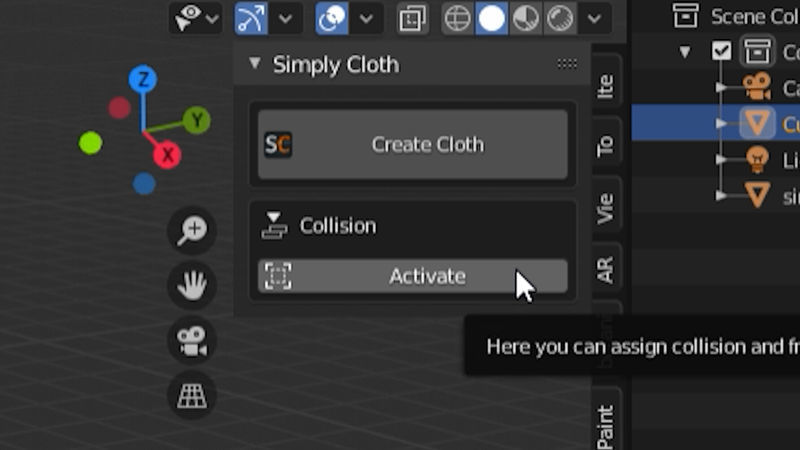Click the Scene Collection label

point(755,16)
